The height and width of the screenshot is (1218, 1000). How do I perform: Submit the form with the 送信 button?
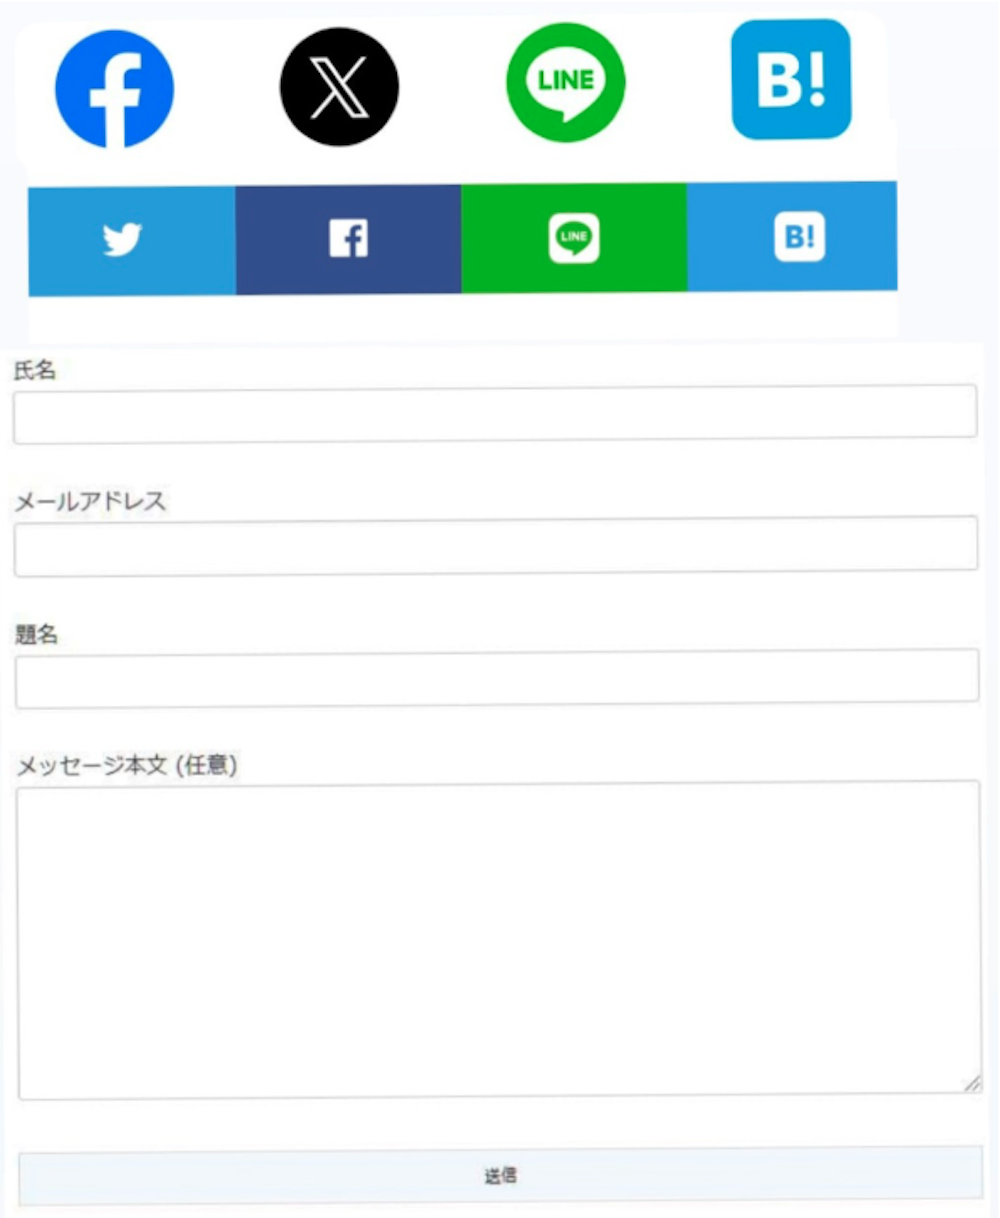click(501, 1175)
